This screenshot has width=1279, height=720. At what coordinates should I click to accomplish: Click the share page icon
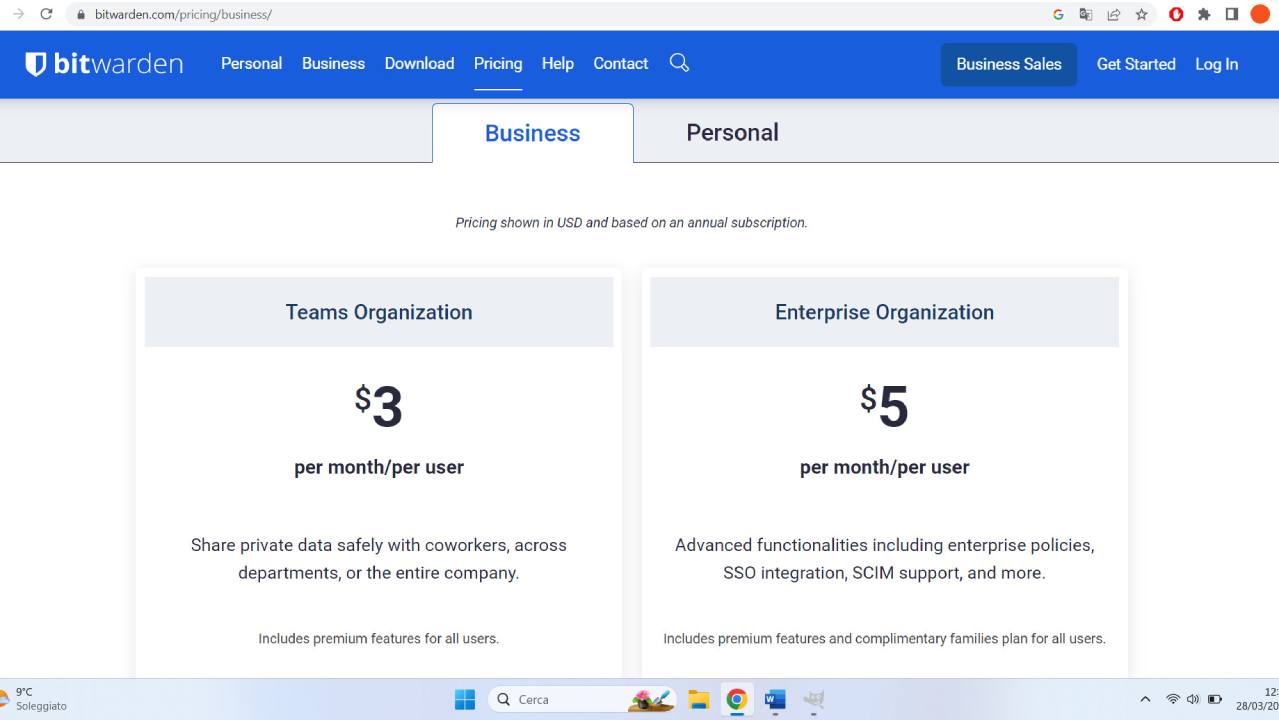[x=1113, y=14]
